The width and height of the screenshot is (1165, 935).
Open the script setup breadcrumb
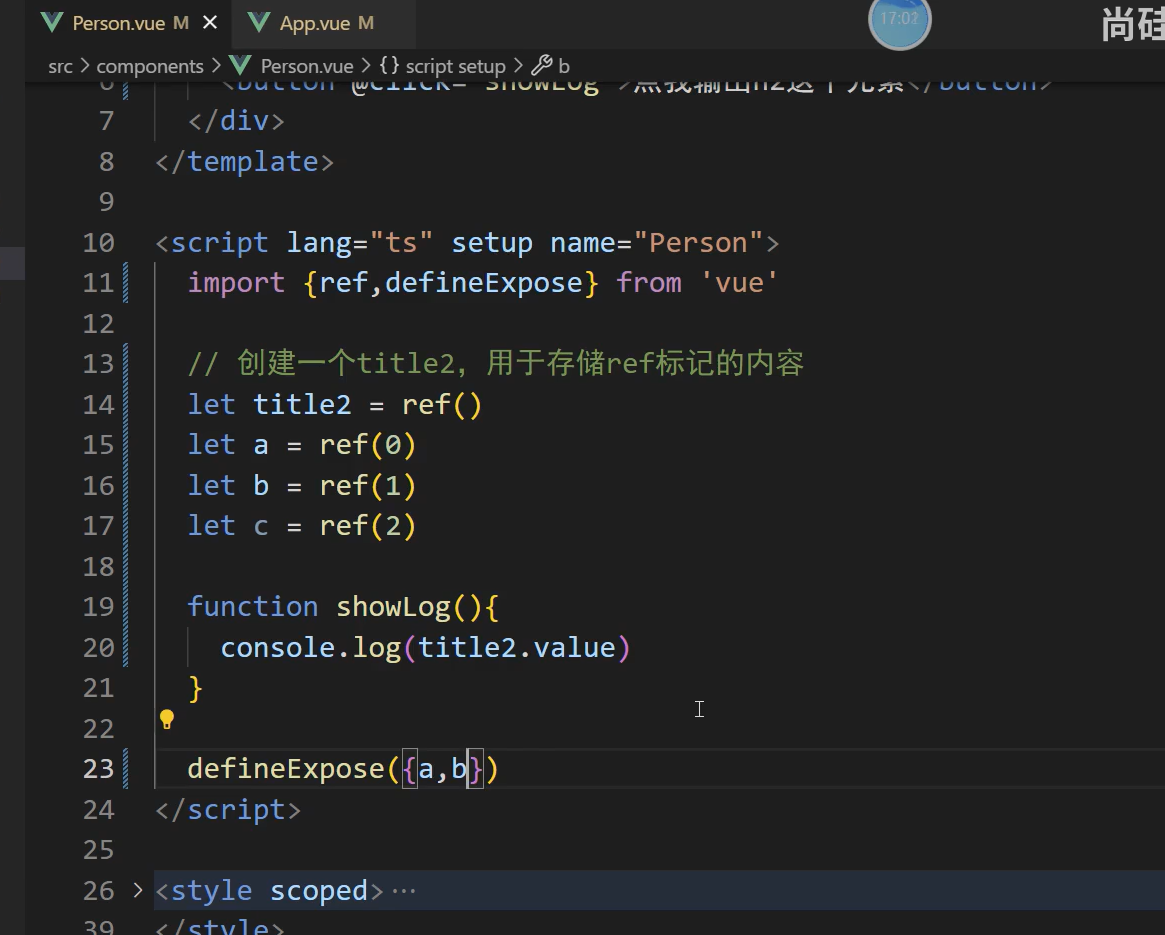click(455, 66)
